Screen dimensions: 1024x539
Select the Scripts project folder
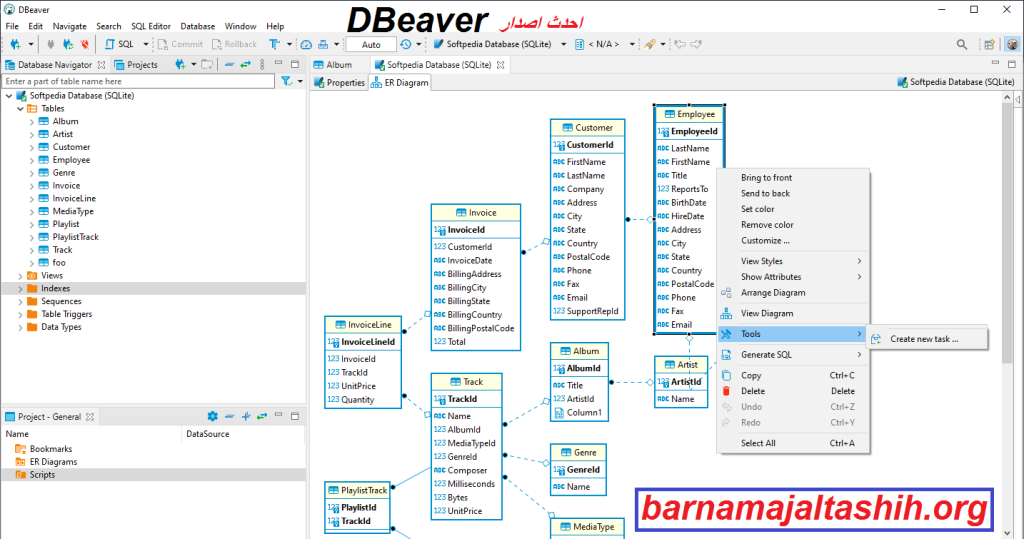42,475
